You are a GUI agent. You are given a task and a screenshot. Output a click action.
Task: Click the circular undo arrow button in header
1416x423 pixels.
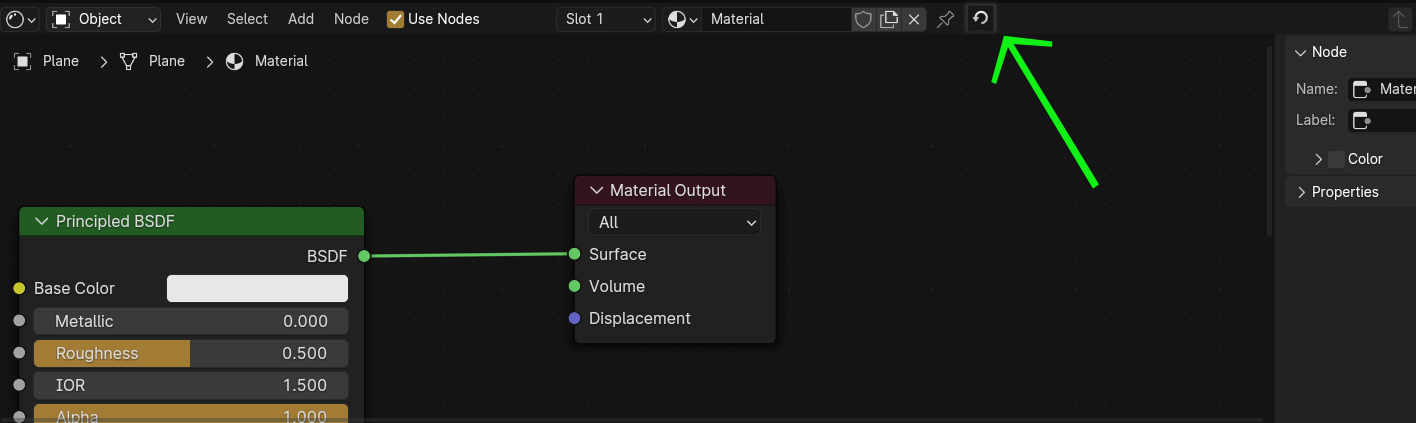[981, 18]
